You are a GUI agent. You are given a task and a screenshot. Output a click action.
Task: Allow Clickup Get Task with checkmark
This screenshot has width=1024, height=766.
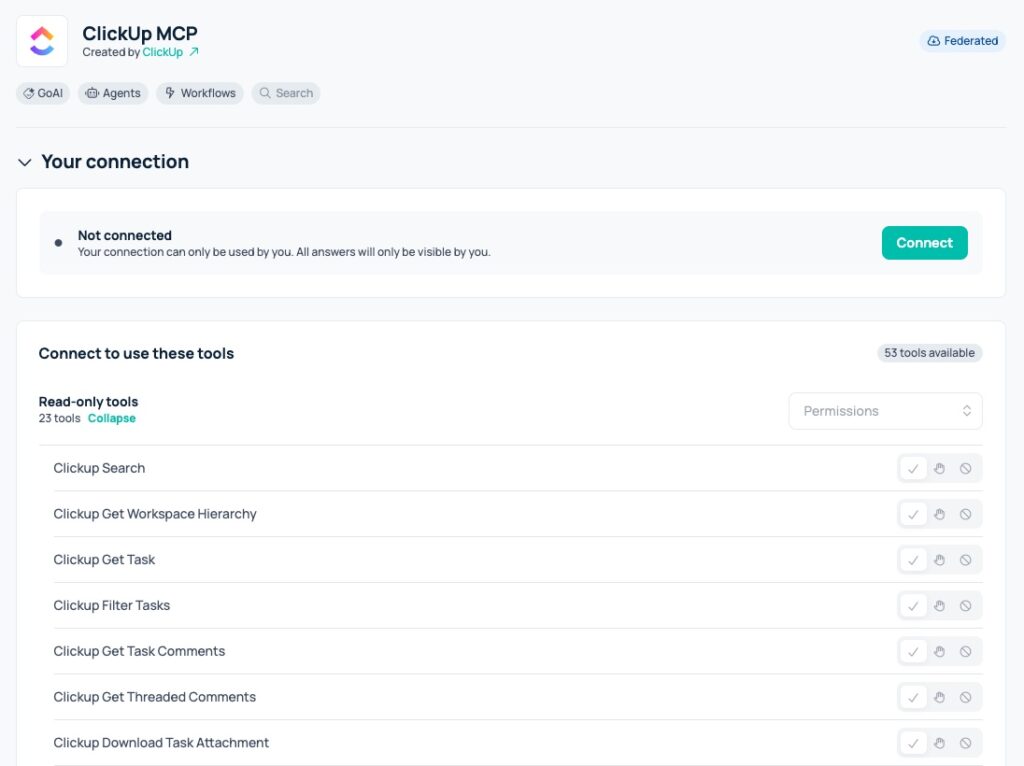tap(913, 560)
